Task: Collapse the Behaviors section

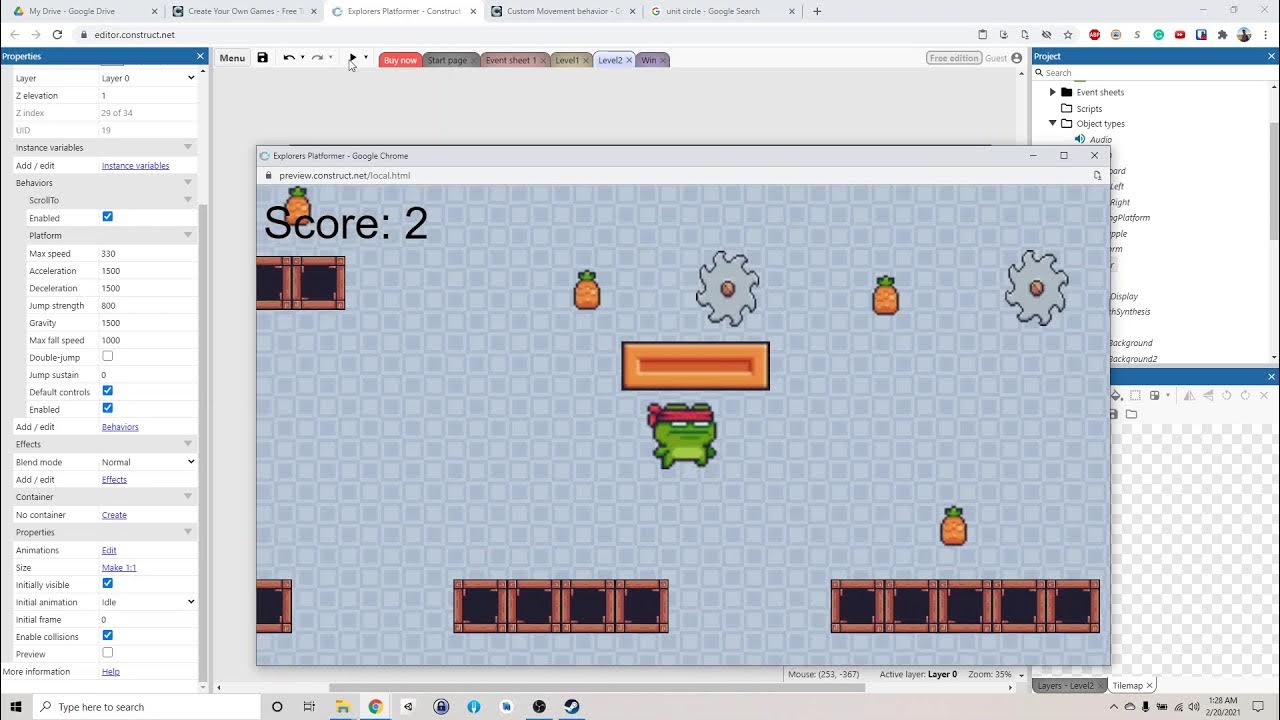Action: 187,183
